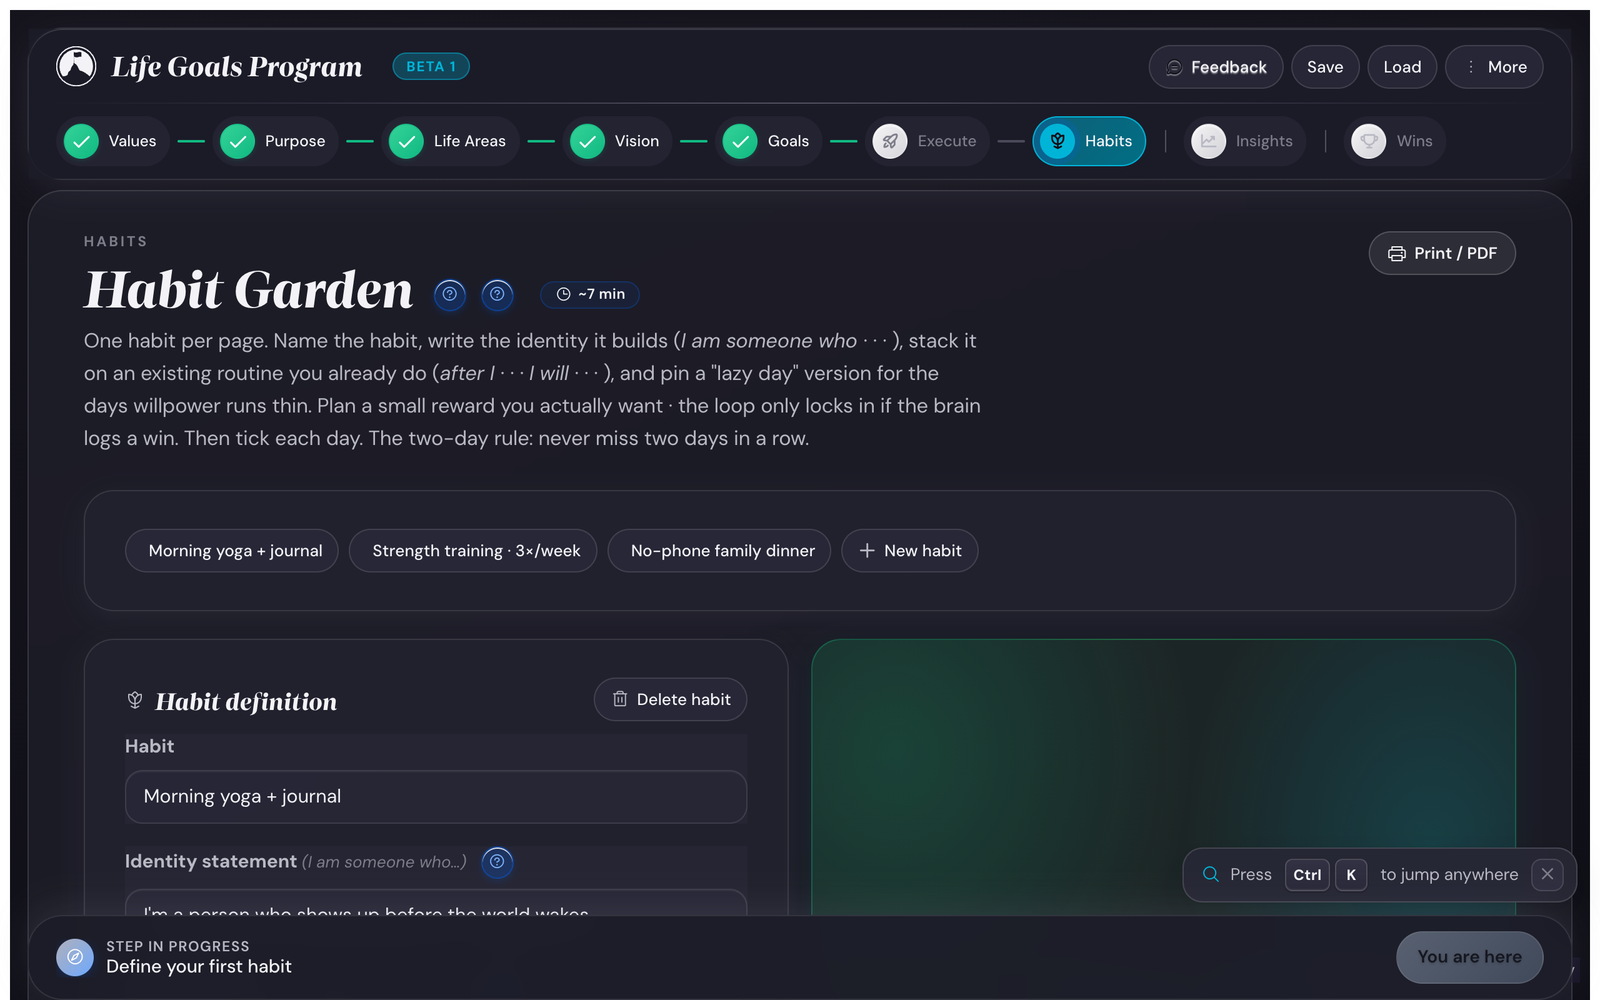Open the Feedback button
1600x1000 pixels.
(1216, 67)
